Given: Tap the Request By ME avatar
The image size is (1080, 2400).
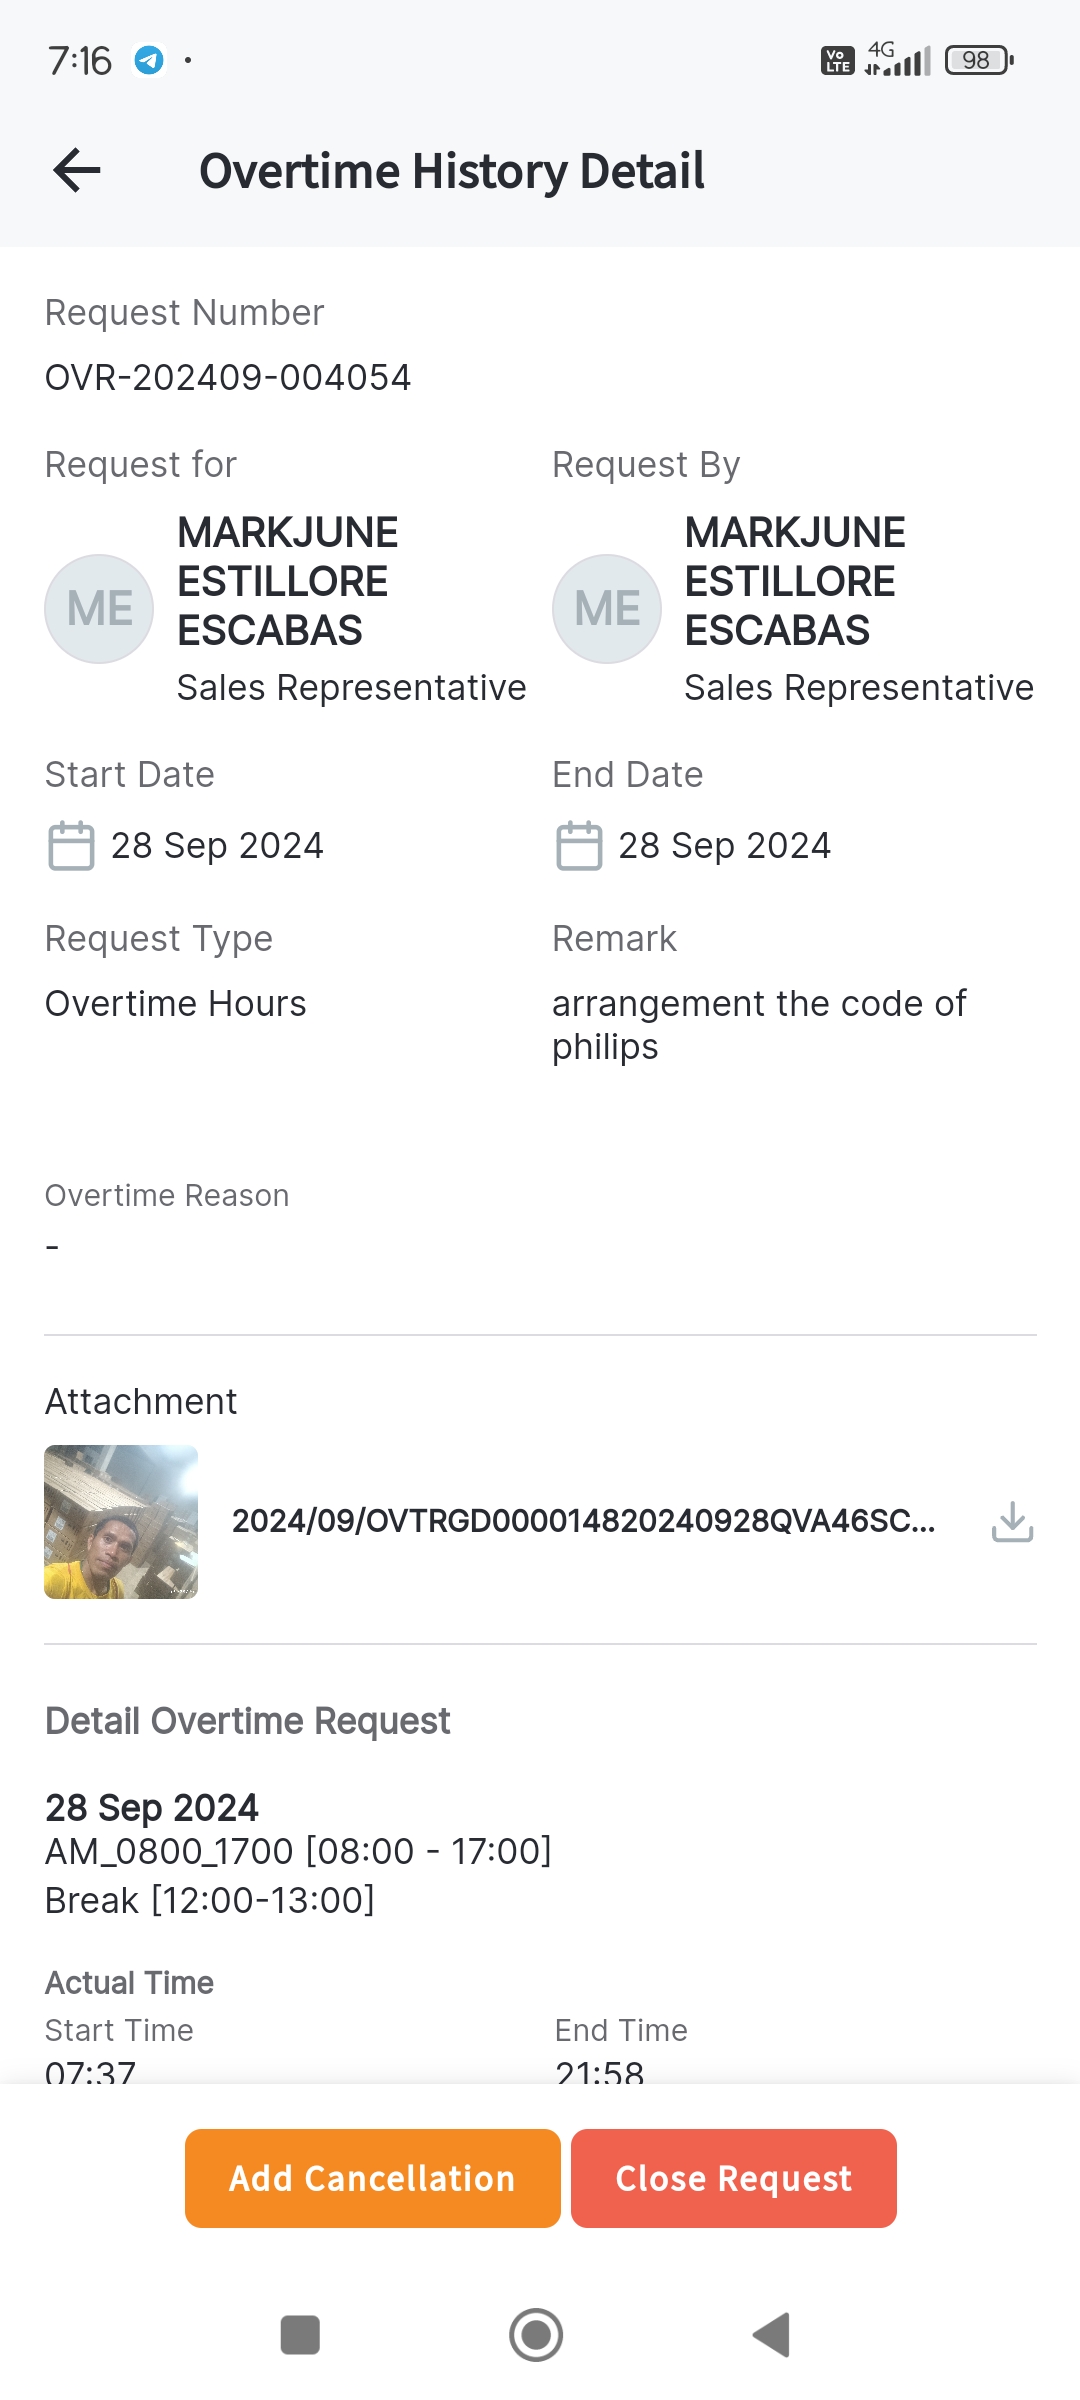Looking at the screenshot, I should [607, 609].
